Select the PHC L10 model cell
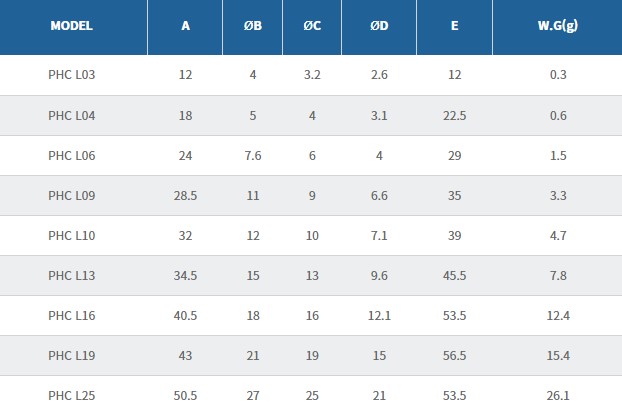The height and width of the screenshot is (413, 622). tap(72, 235)
